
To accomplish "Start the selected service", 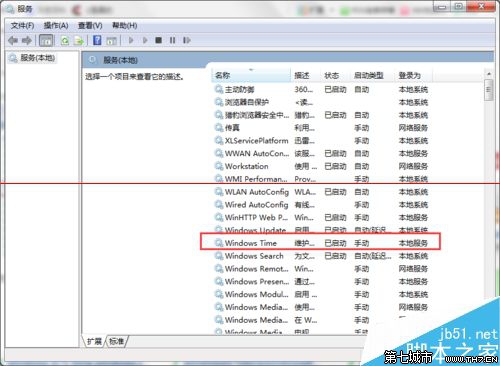I will tap(131, 40).
